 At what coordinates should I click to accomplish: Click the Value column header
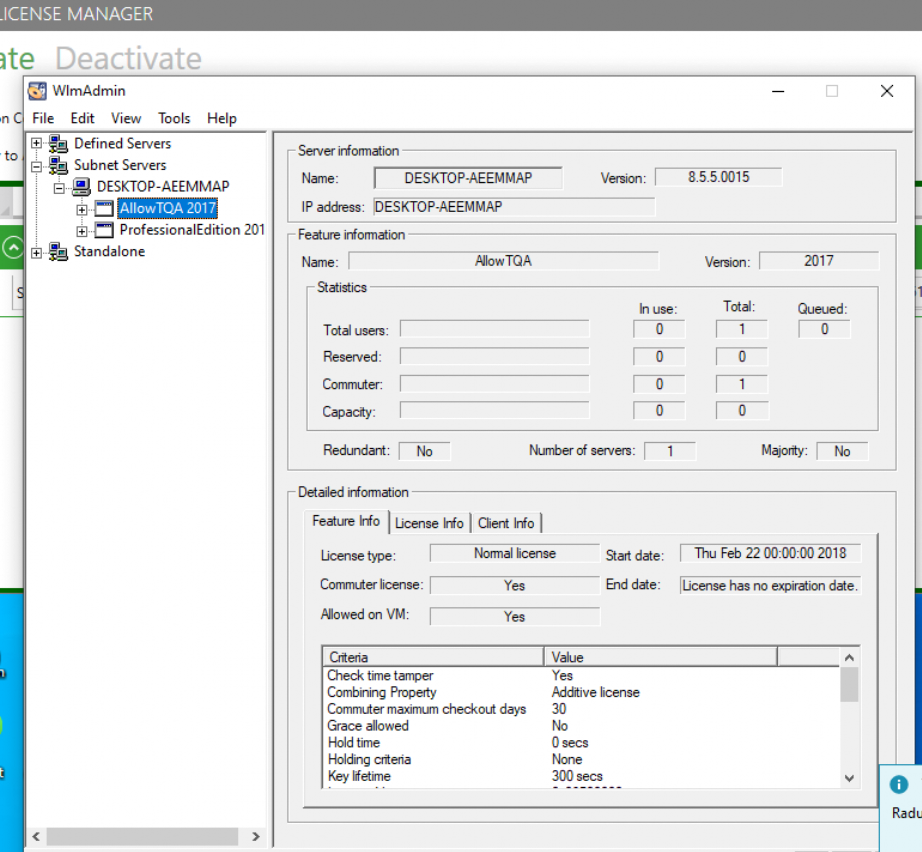[x=661, y=657]
